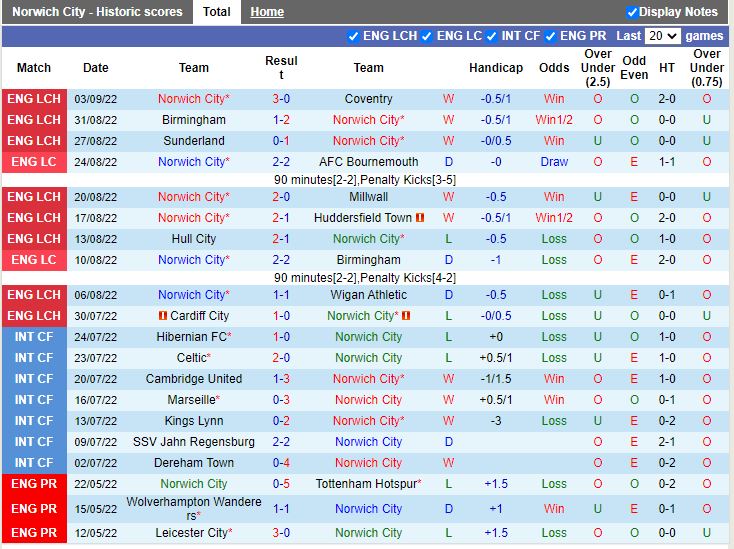Click ENG LCH league badge for 03/09/22 match
This screenshot has width=734, height=549.
pos(34,99)
